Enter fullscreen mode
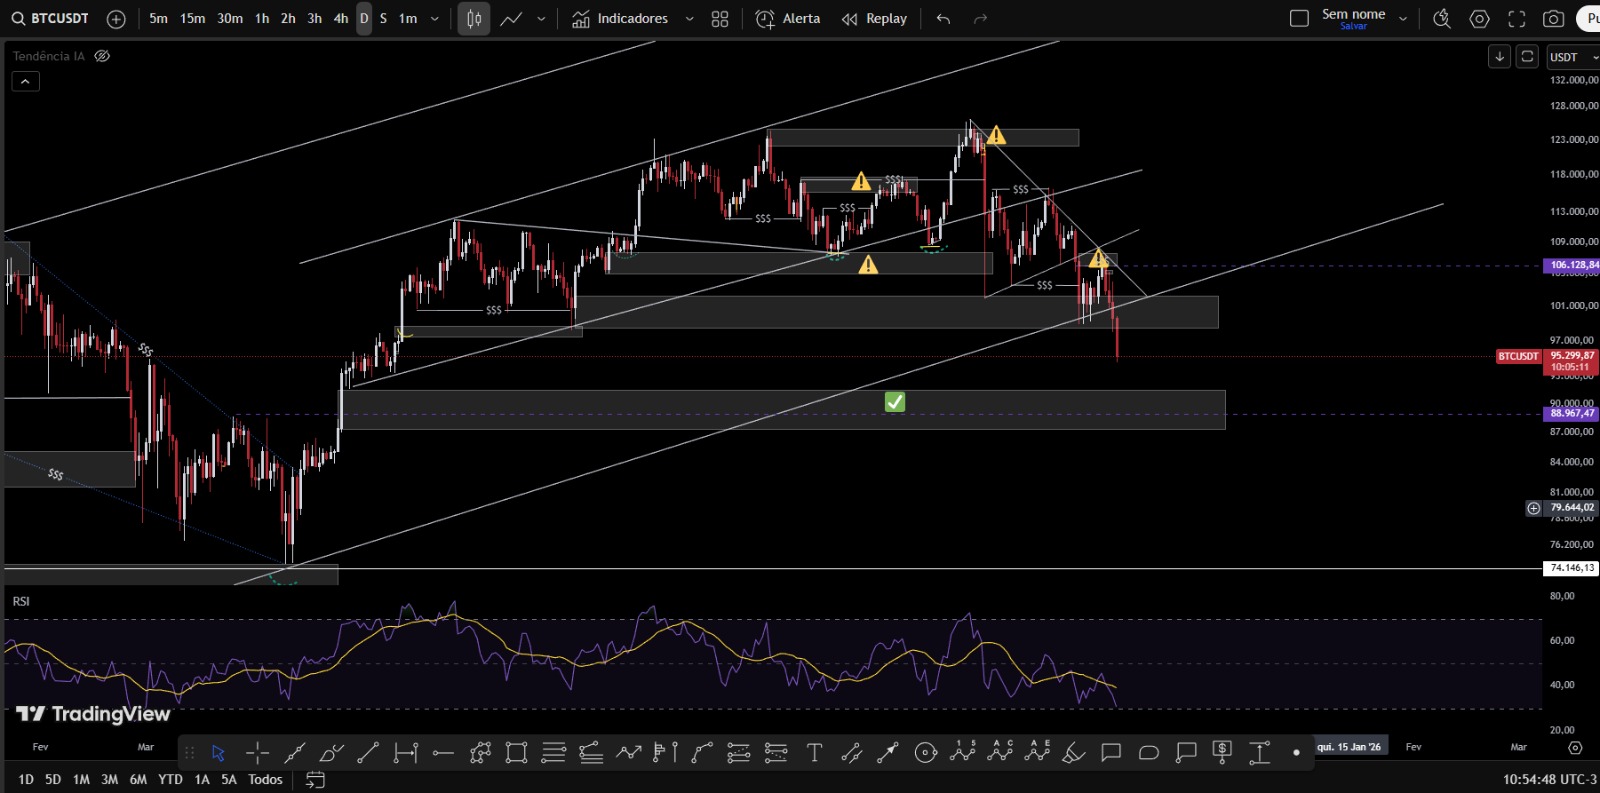 click(x=1516, y=19)
